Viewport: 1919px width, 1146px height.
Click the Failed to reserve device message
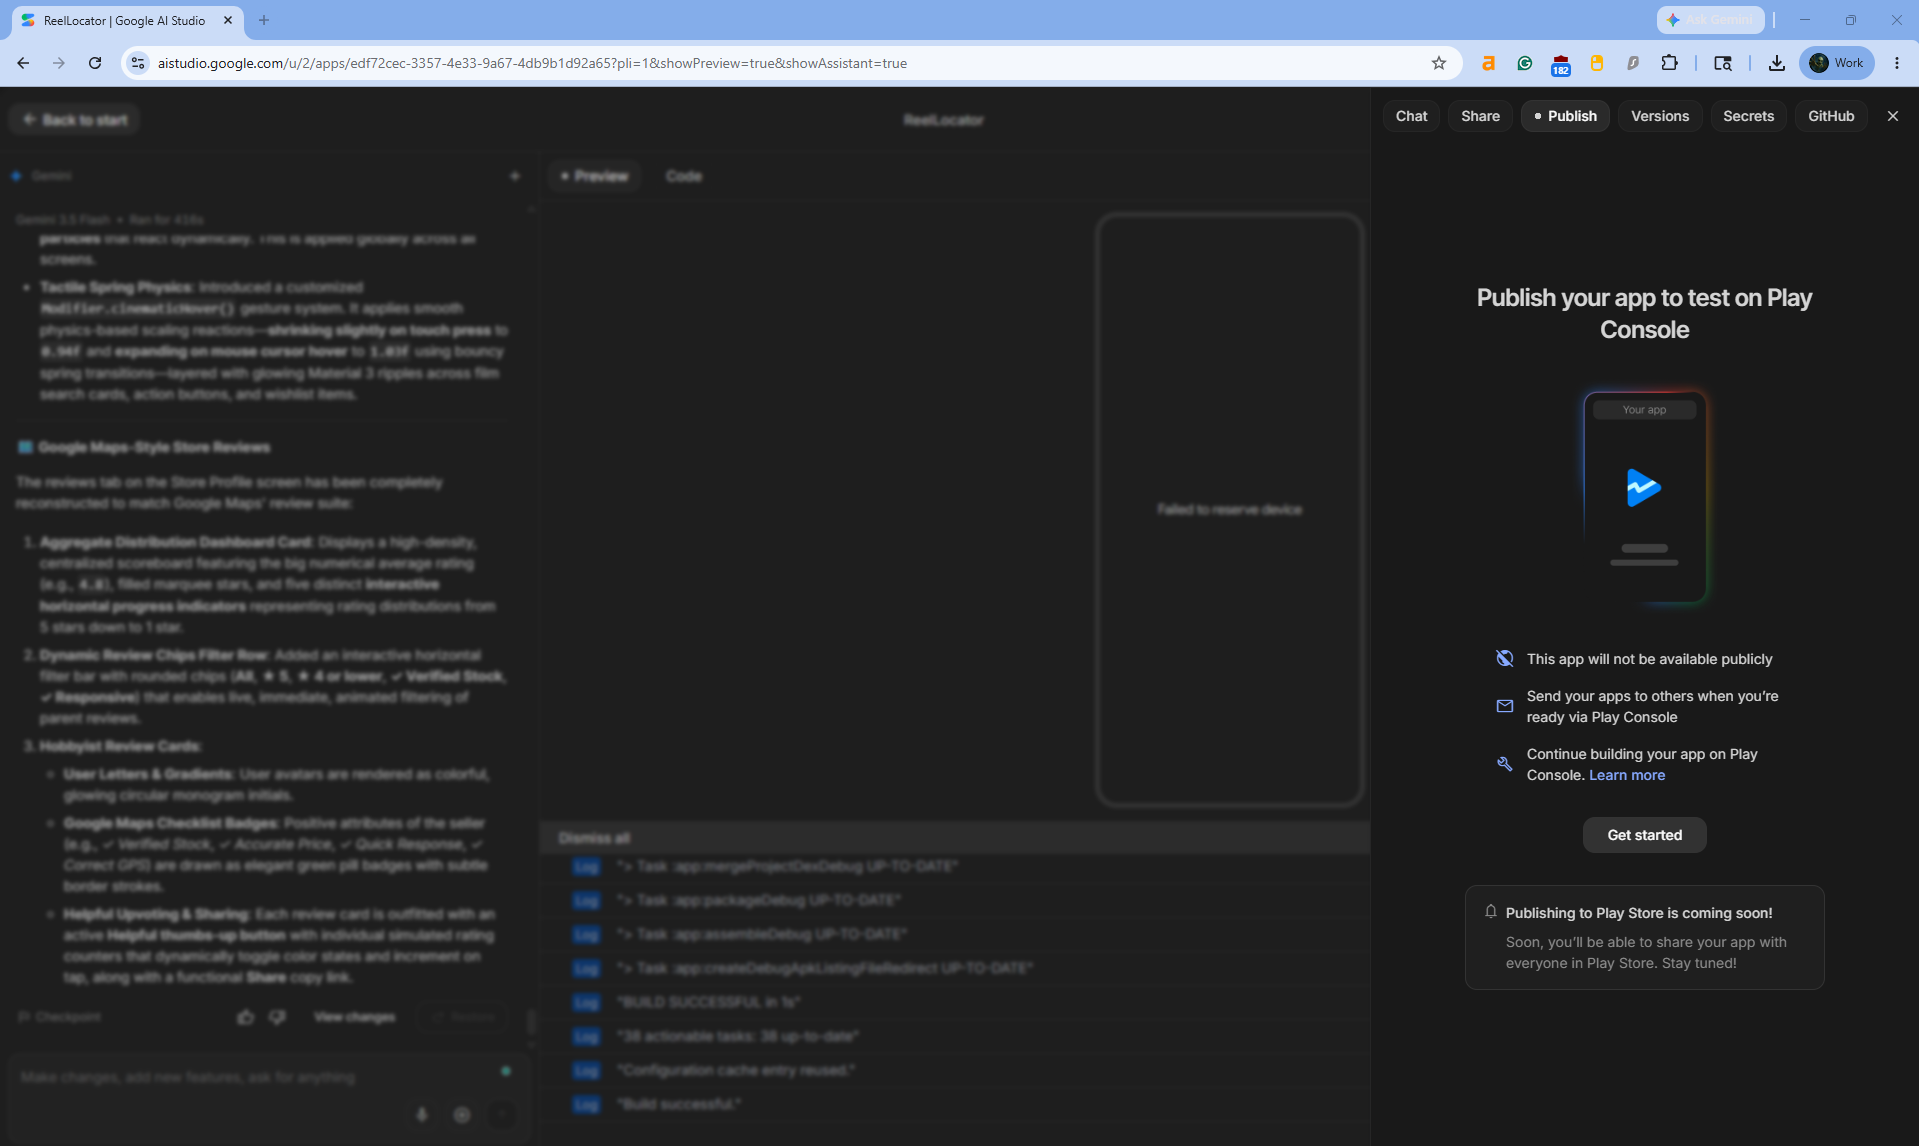tap(1229, 510)
